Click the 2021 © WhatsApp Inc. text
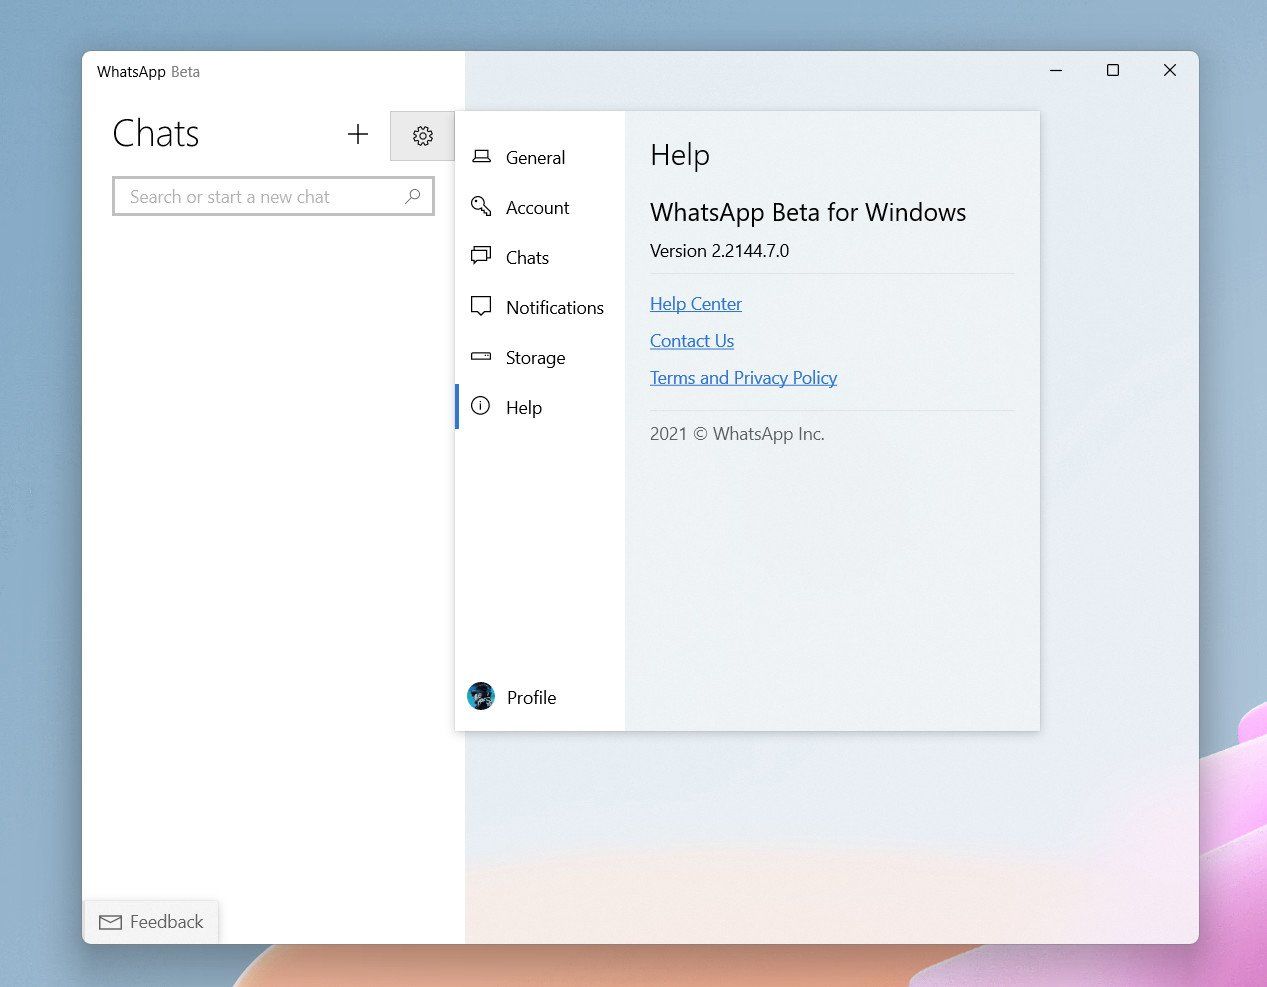Viewport: 1267px width, 987px height. click(737, 434)
